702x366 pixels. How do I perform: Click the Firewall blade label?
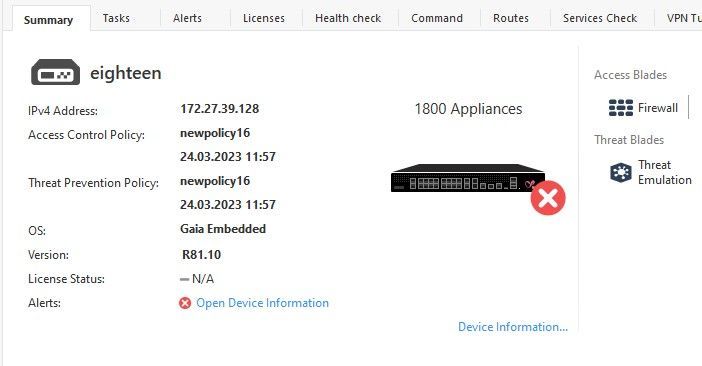658,108
